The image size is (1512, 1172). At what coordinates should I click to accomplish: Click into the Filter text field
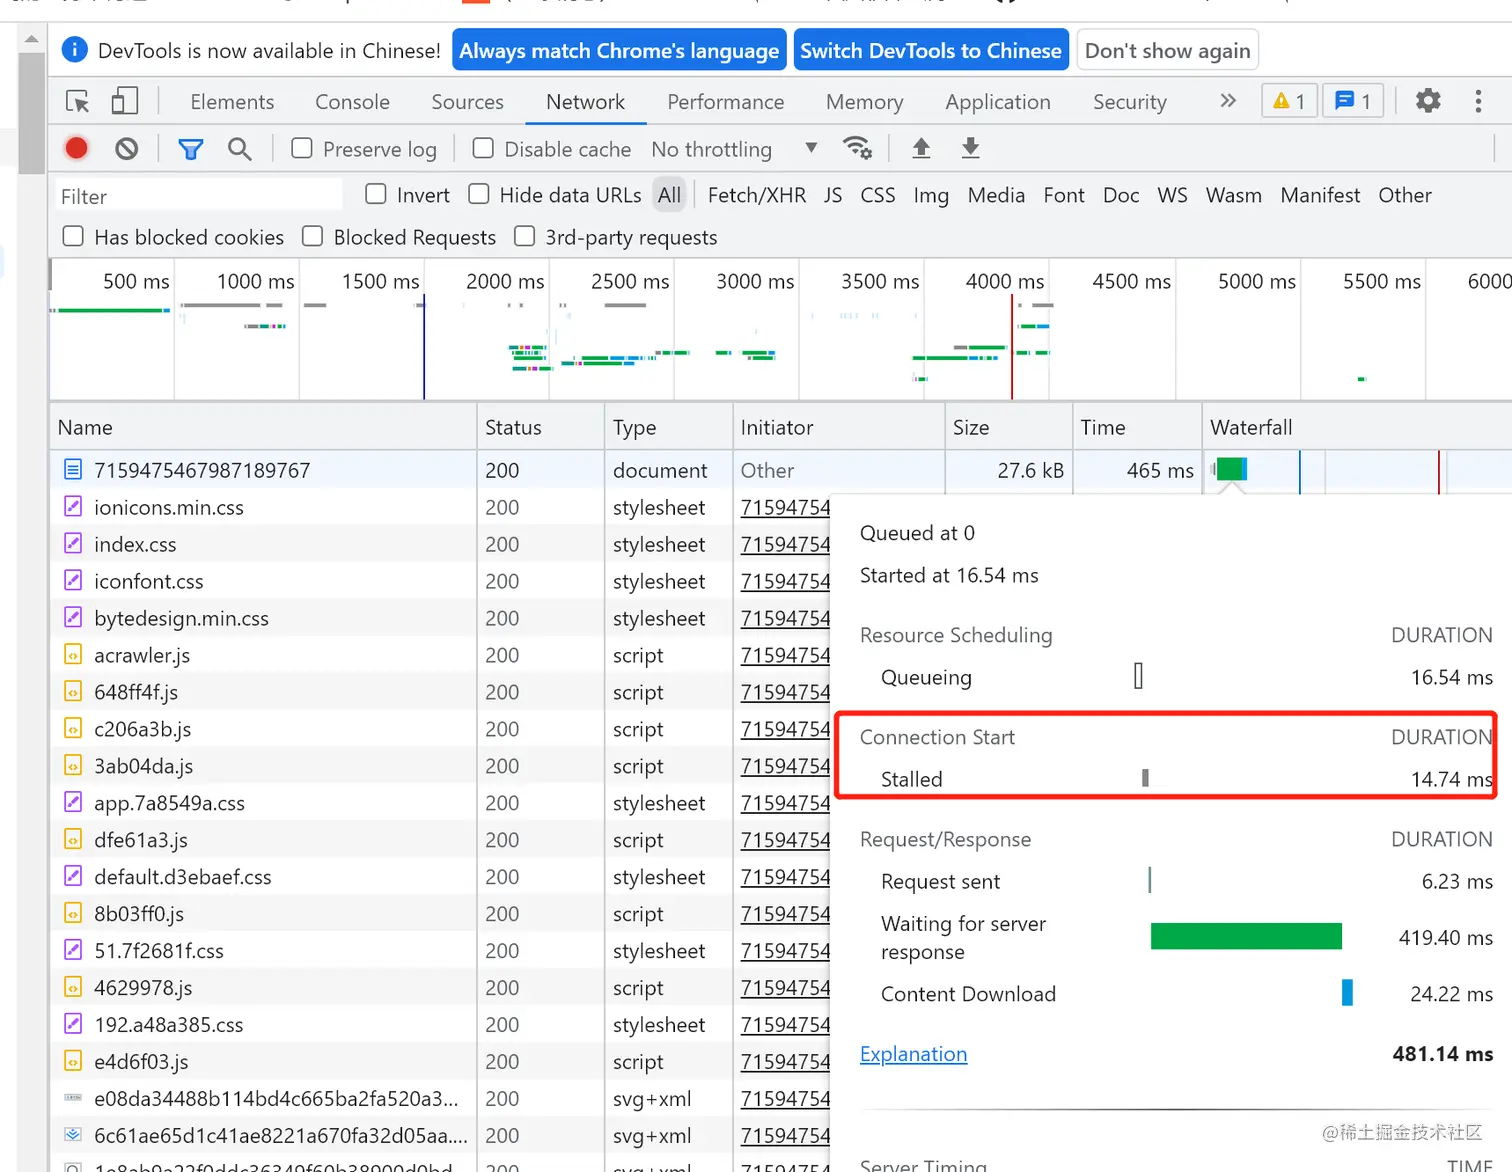tap(197, 196)
